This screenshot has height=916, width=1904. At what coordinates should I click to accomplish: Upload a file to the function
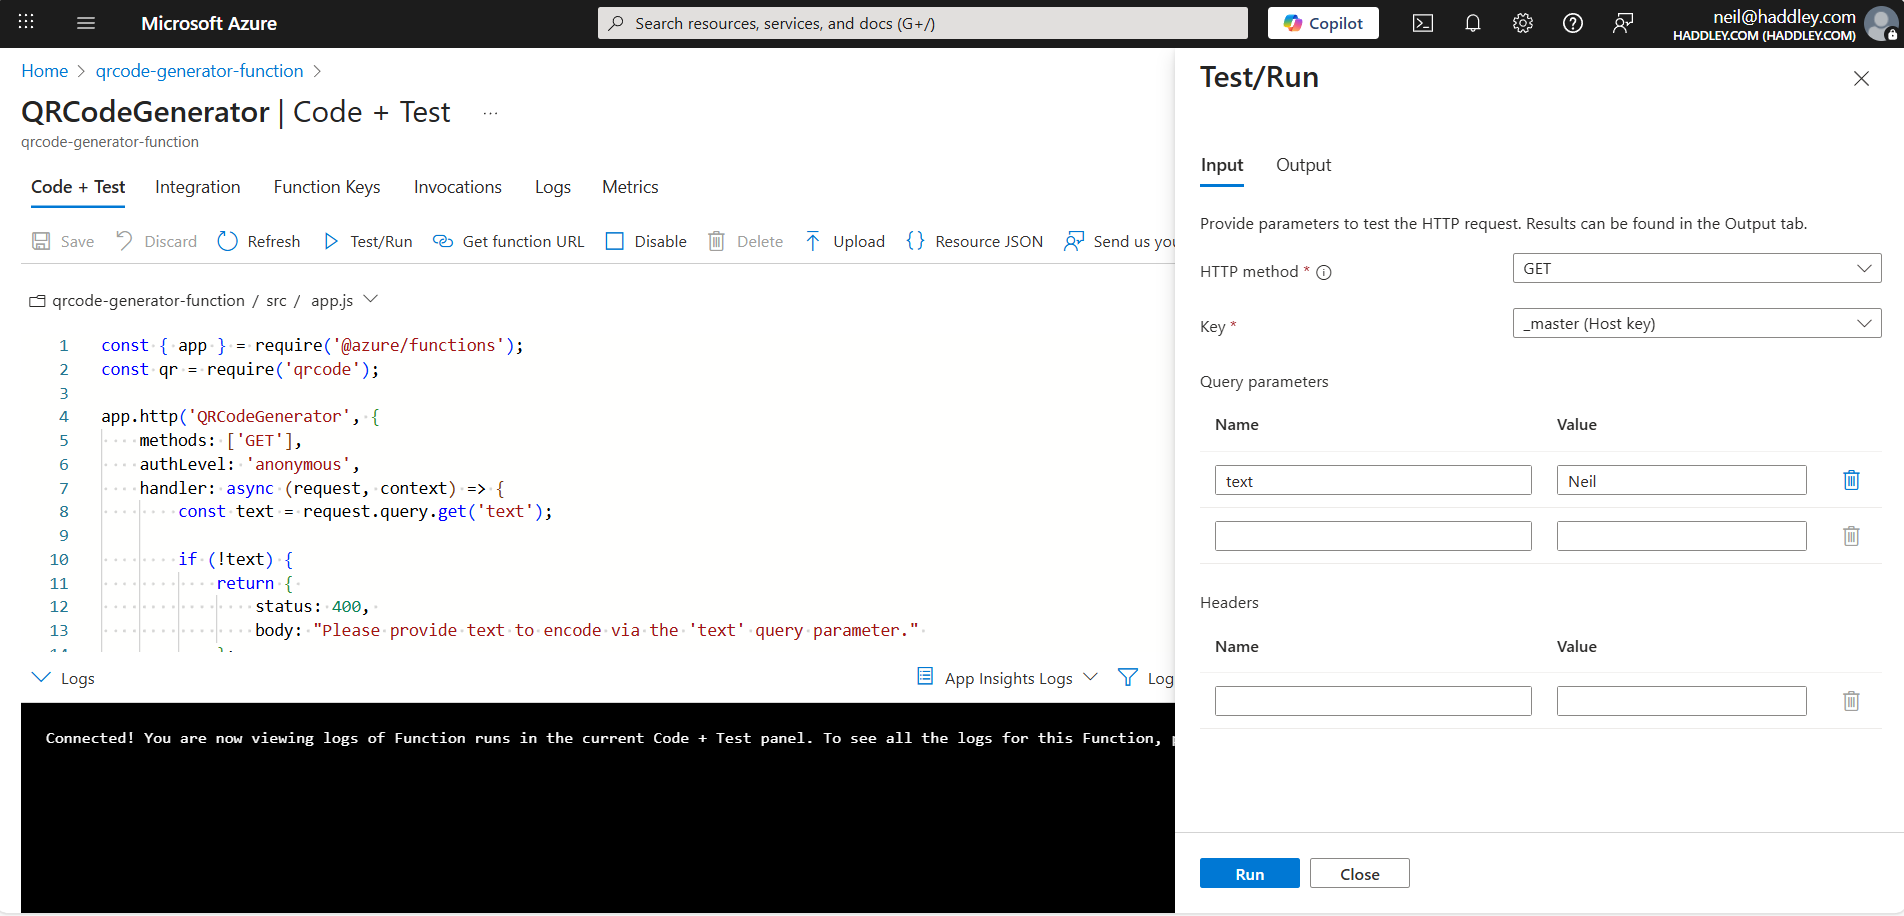click(x=843, y=241)
